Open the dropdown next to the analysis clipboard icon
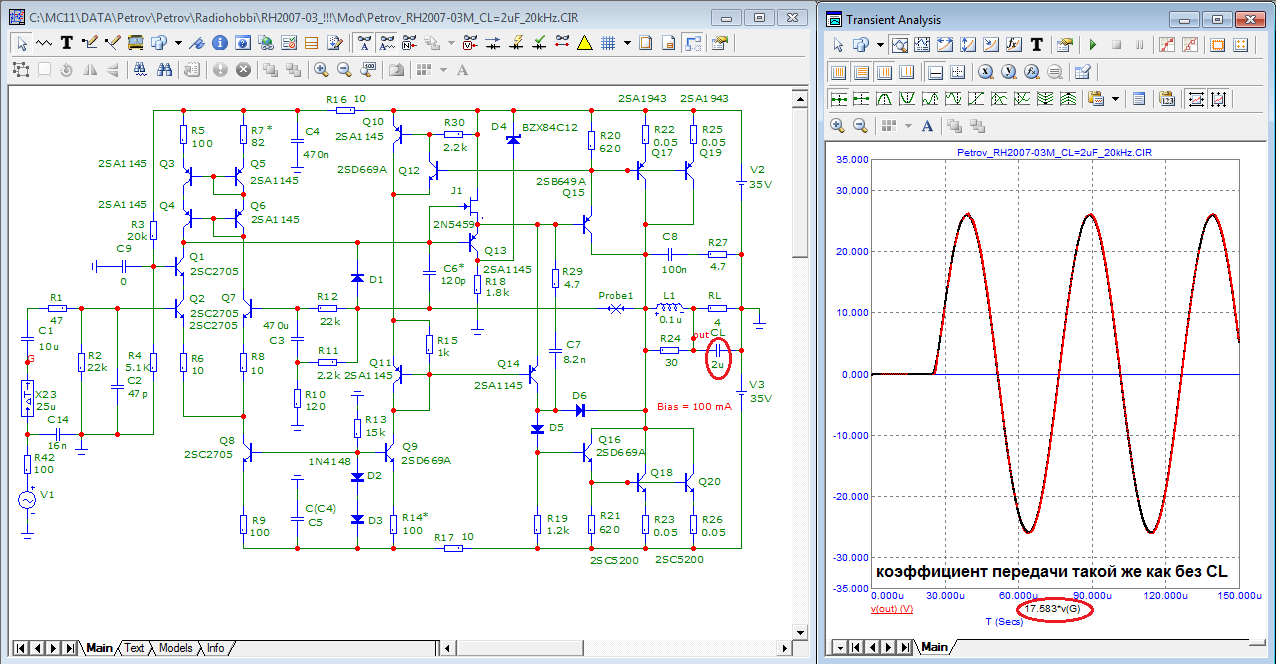Image resolution: width=1276 pixels, height=664 pixels. [1116, 99]
